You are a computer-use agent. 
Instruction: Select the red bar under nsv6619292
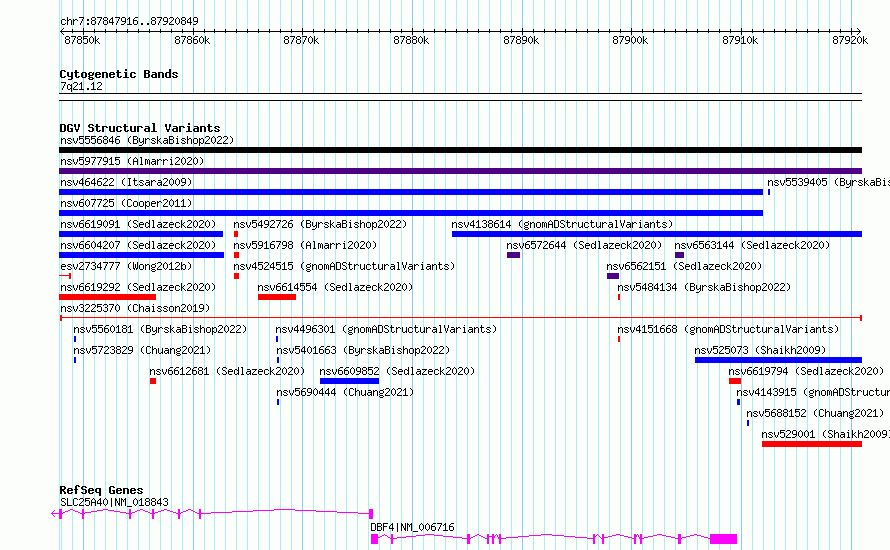(107, 297)
